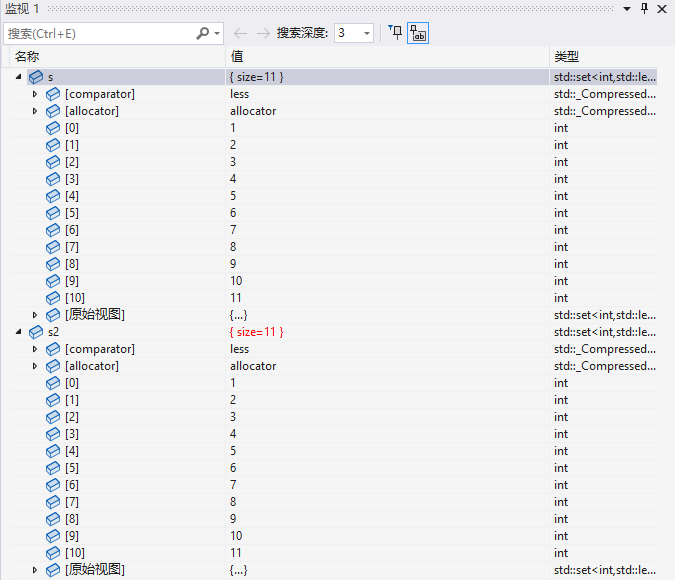Select value 11 of s2 element [10]
This screenshot has width=675, height=580.
pyautogui.click(x=236, y=553)
